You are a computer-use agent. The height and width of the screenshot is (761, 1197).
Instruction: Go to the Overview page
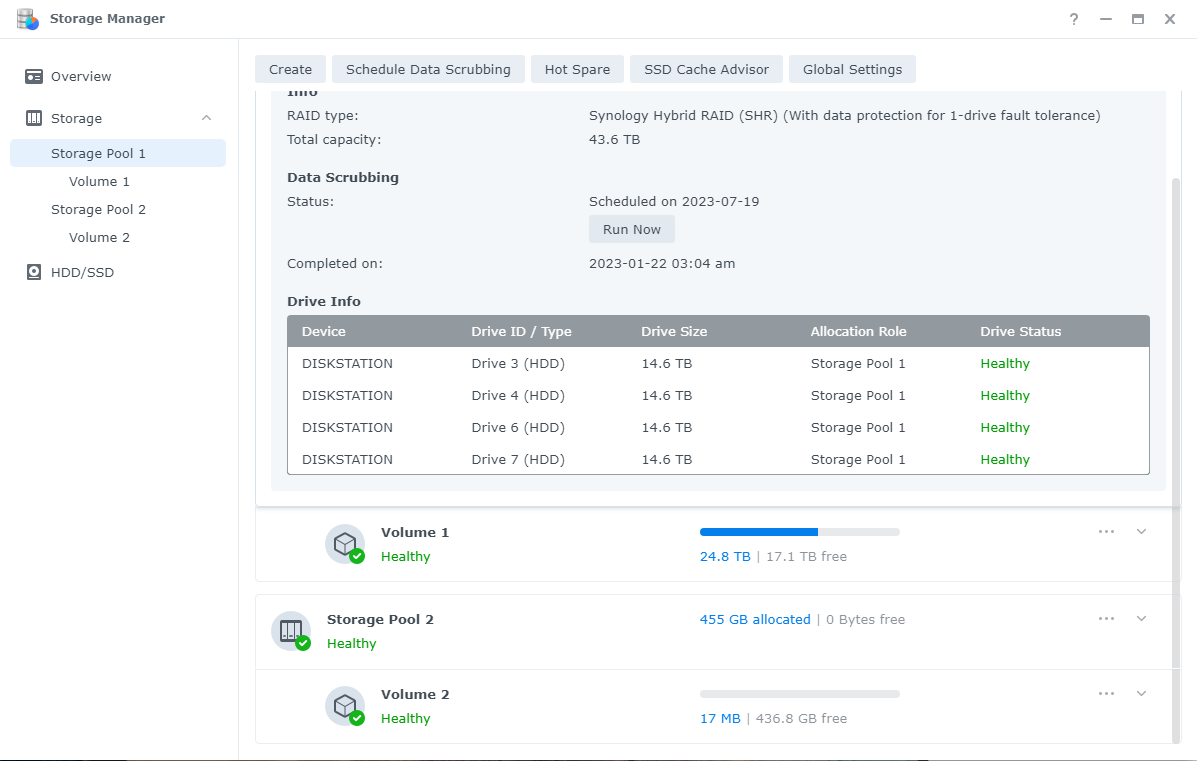point(81,76)
